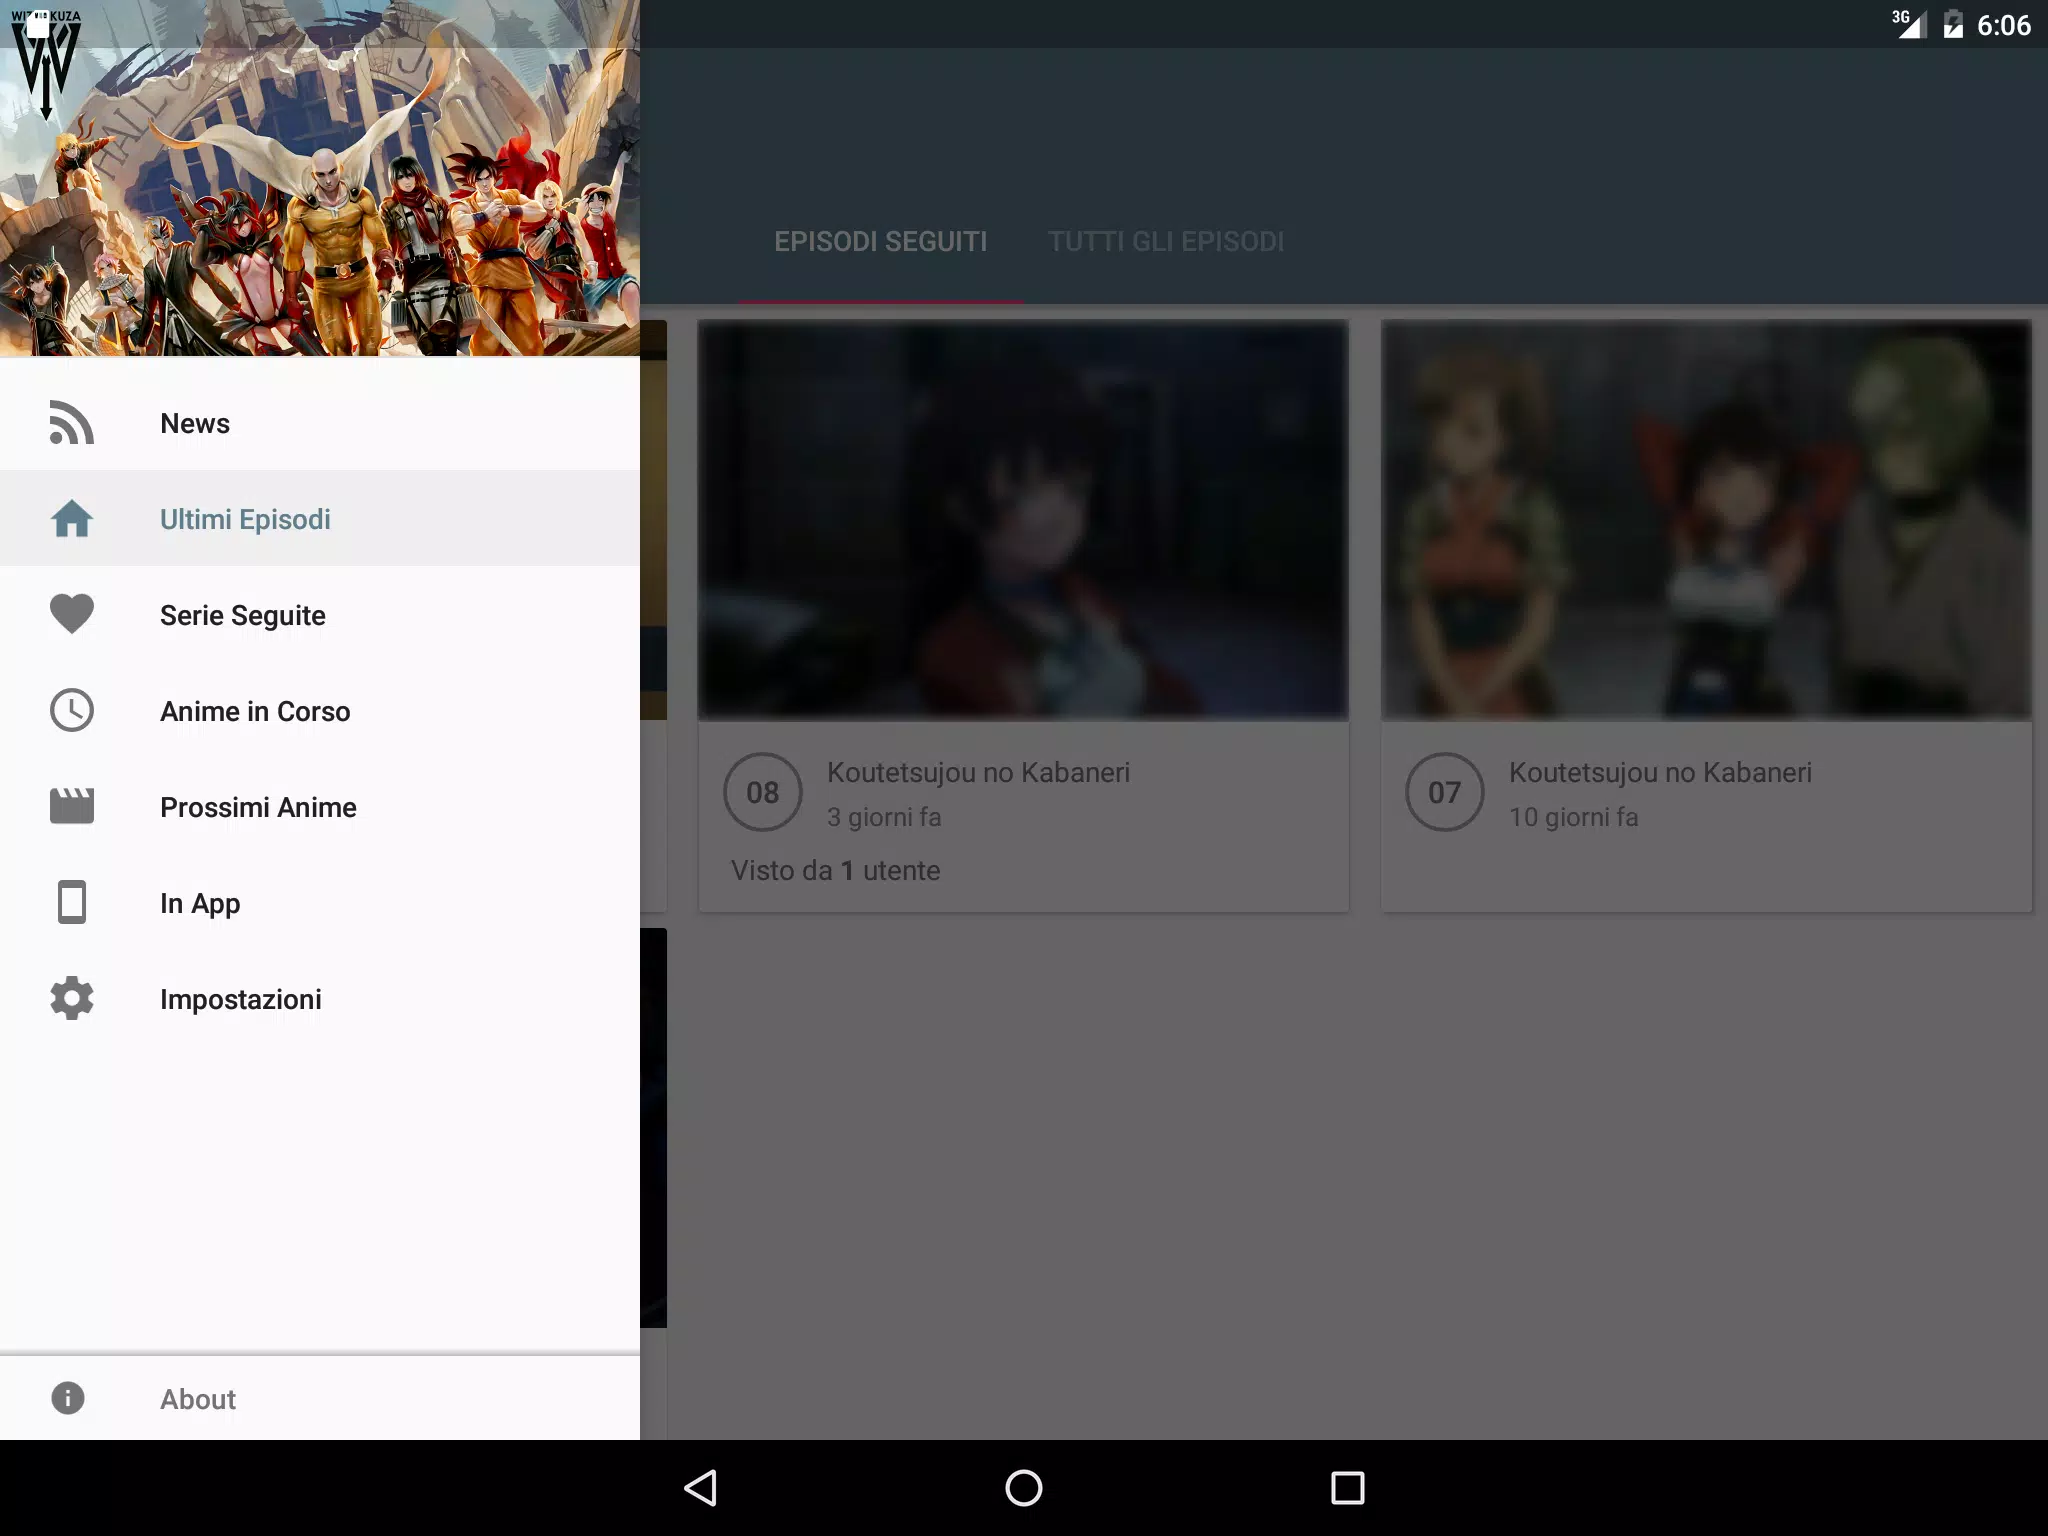Switch to Tutti Gli Episodi tab
The width and height of the screenshot is (2048, 1536).
1166,242
